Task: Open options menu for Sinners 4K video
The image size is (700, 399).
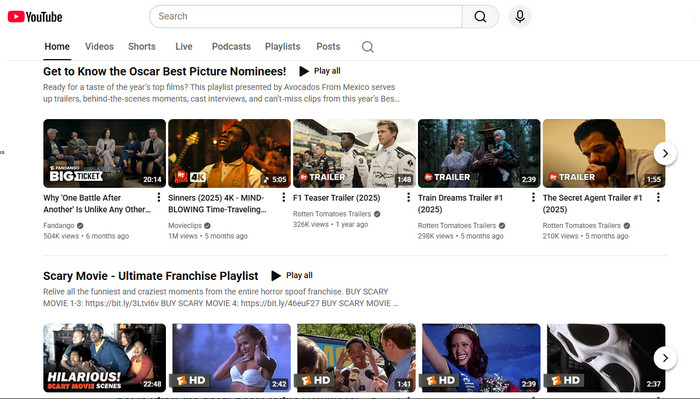Action: point(283,197)
